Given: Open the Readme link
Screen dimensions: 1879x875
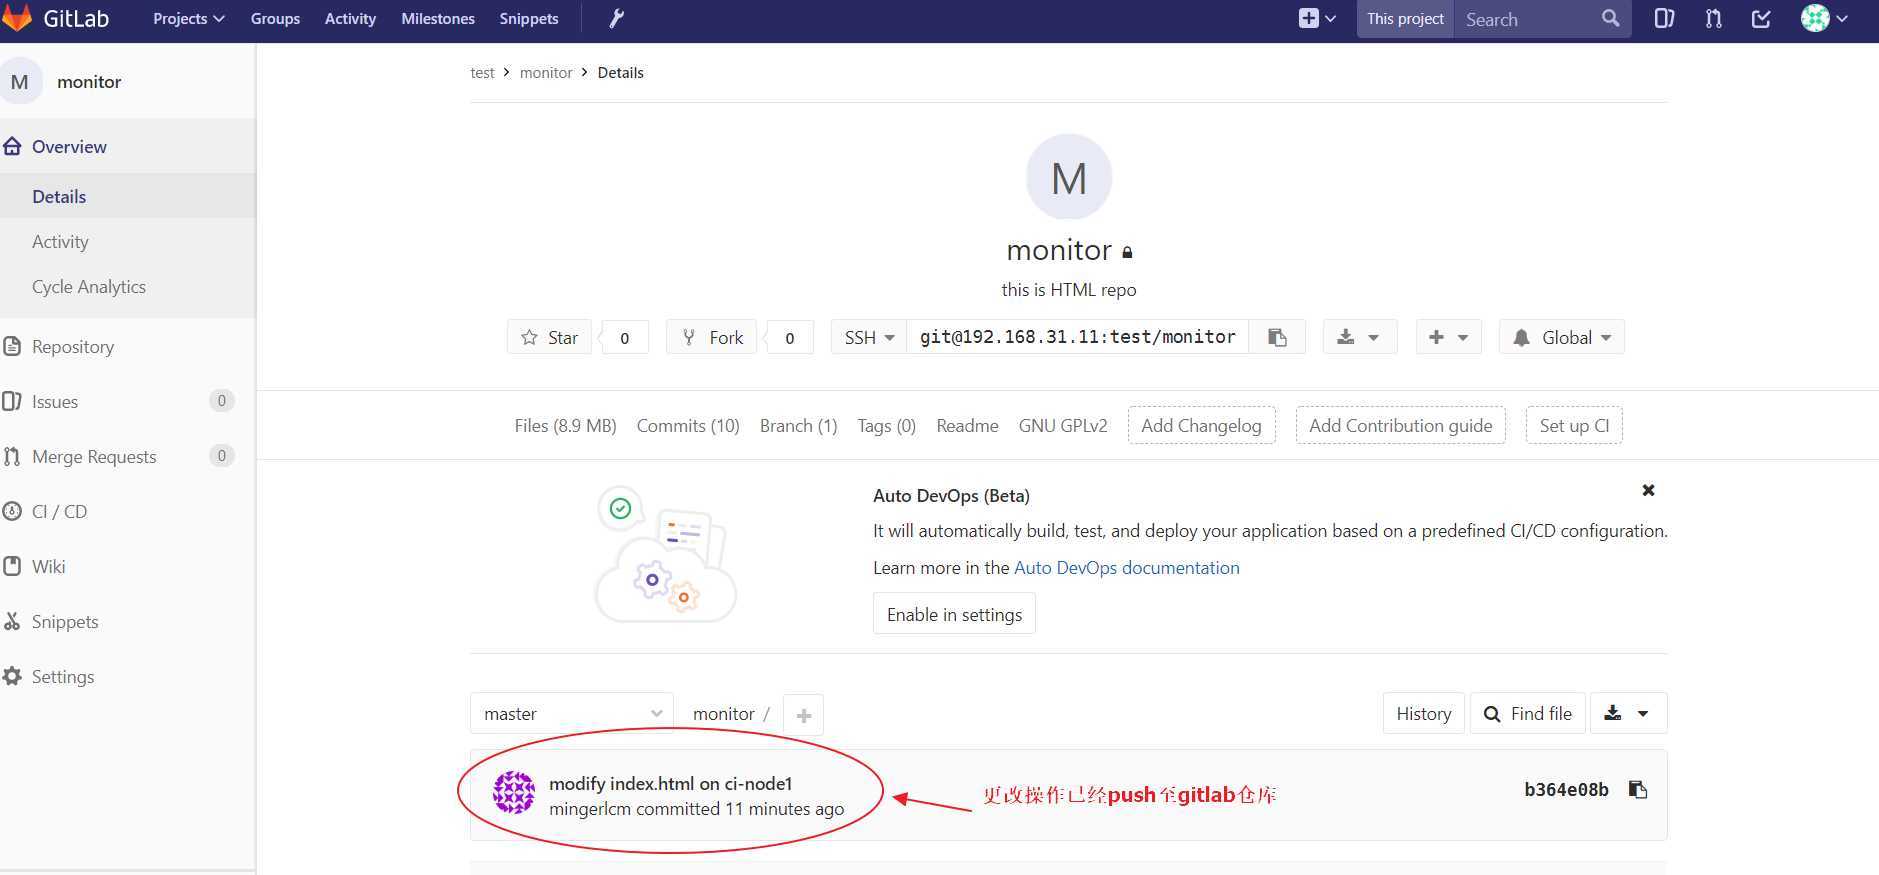Looking at the screenshot, I should pyautogui.click(x=967, y=425).
